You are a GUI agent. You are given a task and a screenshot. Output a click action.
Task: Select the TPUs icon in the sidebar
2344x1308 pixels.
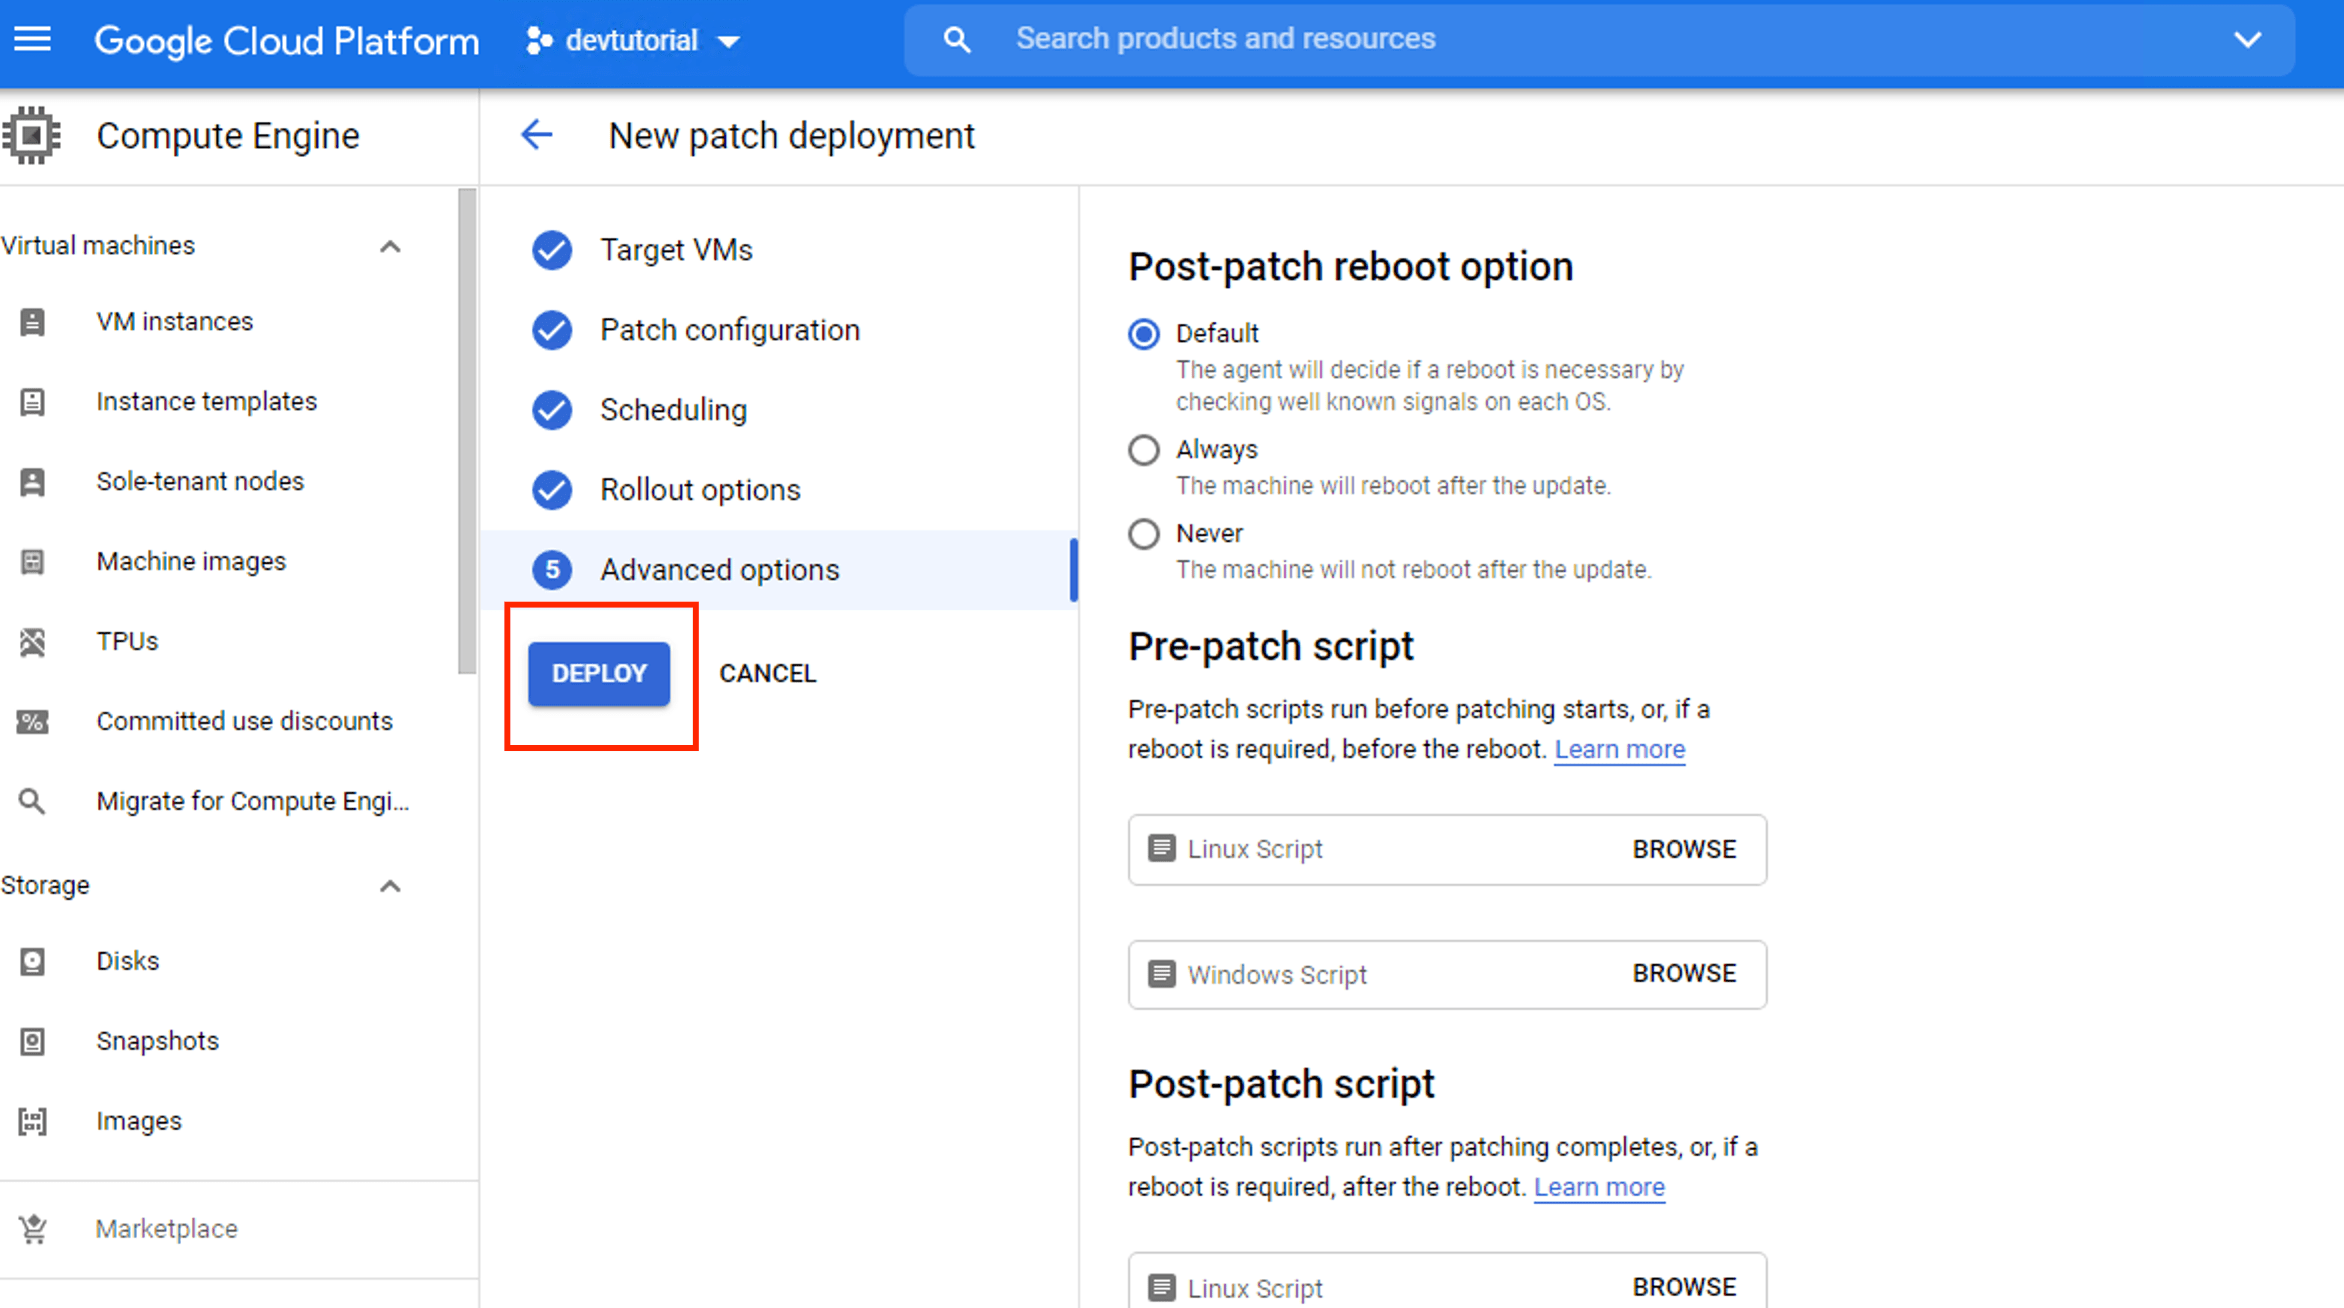click(33, 641)
